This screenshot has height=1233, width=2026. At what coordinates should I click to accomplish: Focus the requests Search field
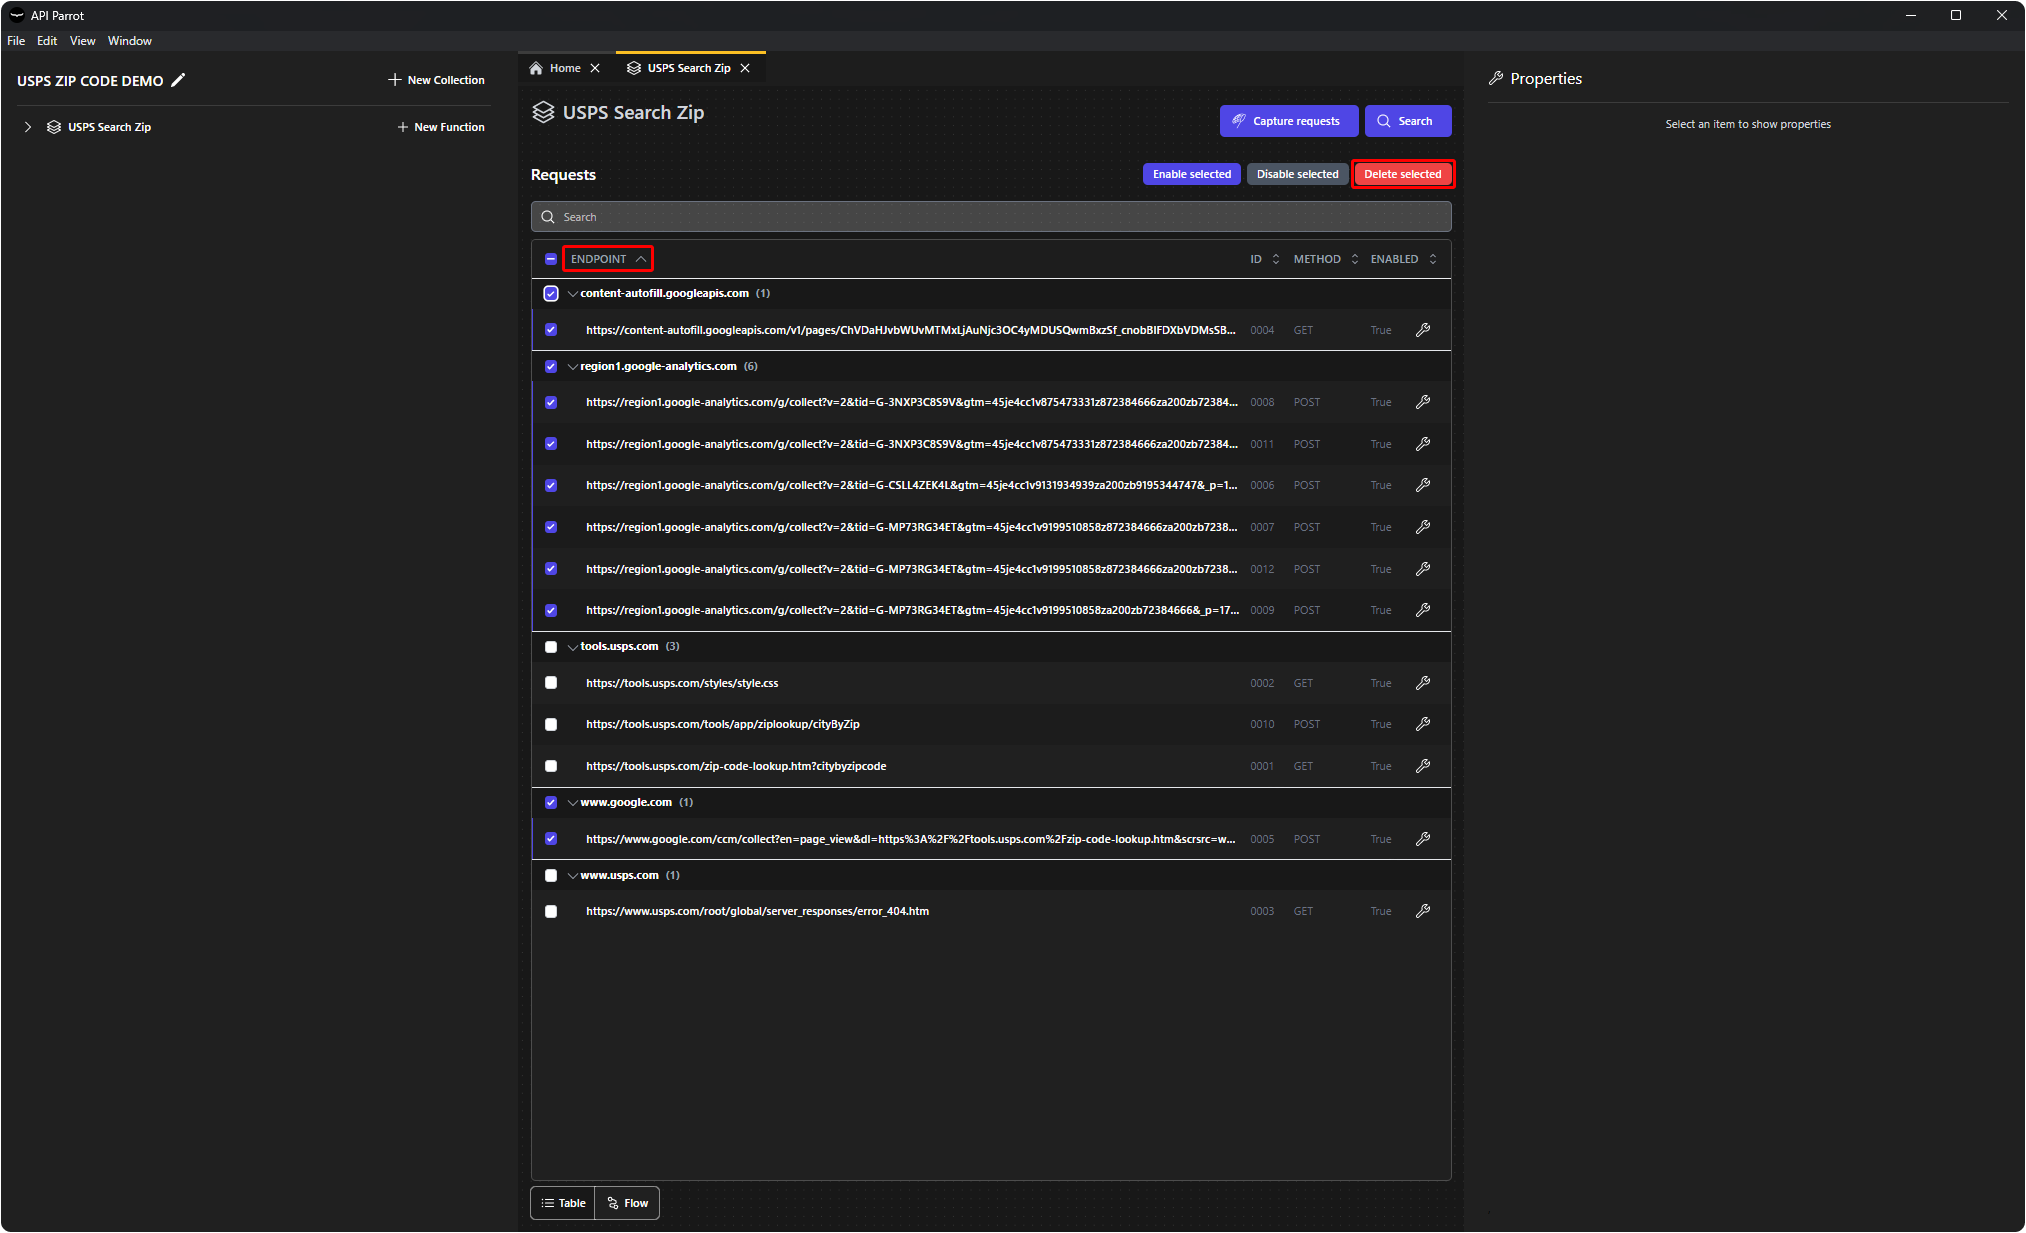click(991, 217)
